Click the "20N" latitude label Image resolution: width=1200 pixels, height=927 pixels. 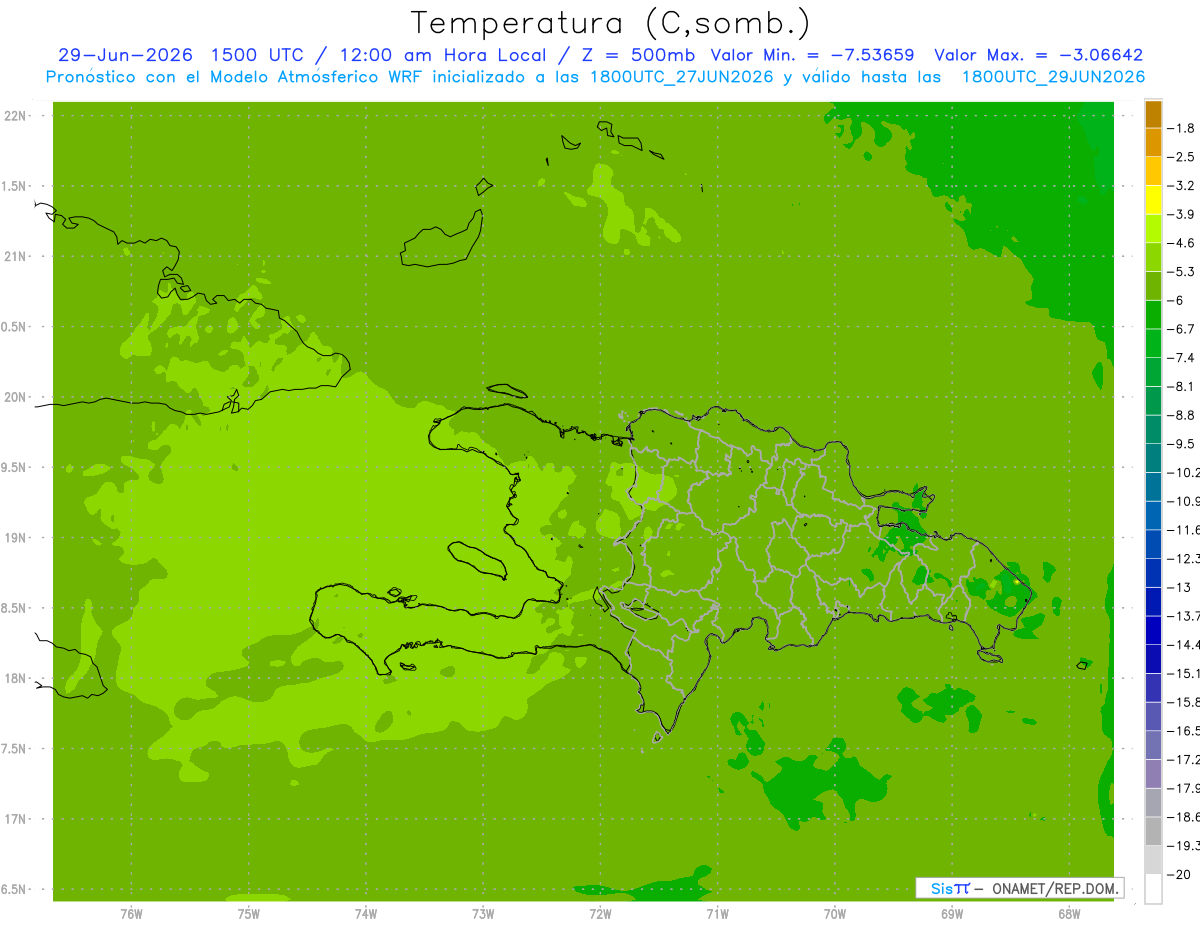coord(17,397)
